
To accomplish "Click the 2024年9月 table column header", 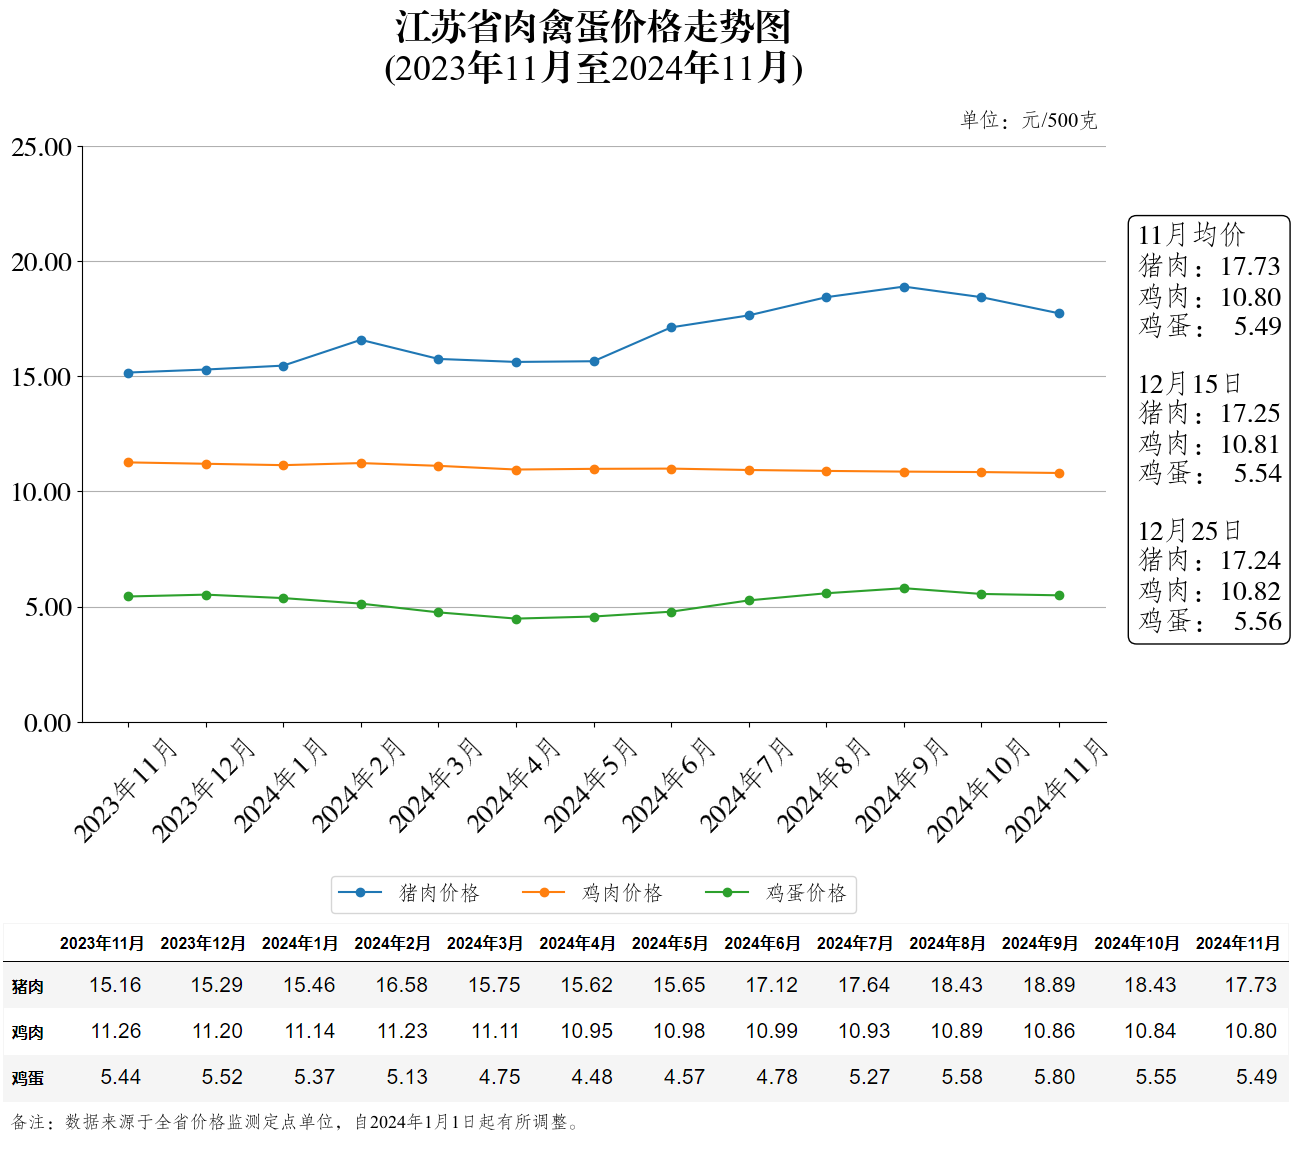I will pyautogui.click(x=1039, y=943).
